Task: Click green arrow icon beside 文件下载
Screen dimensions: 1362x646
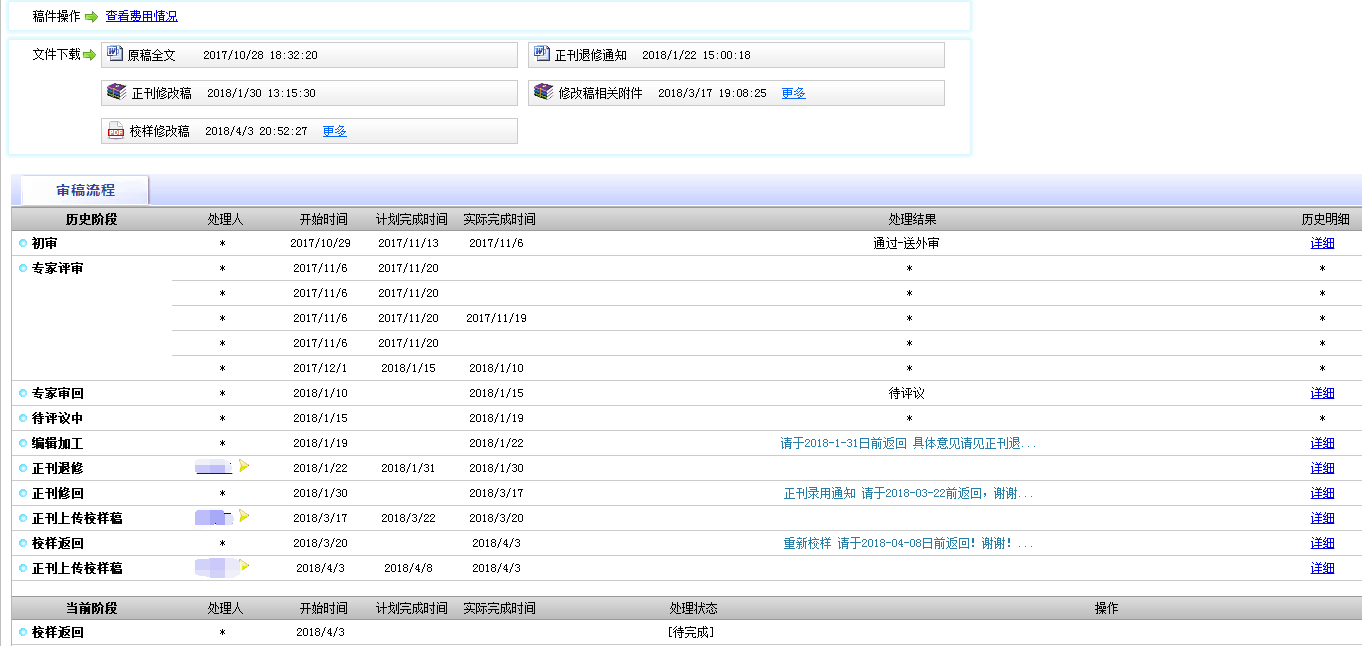Action: tap(89, 54)
